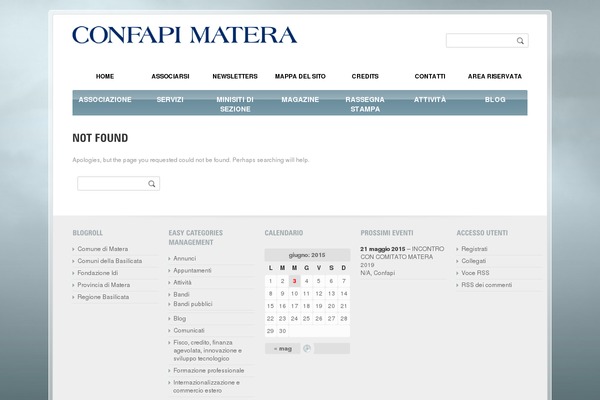
Task: Open Fisco, credito, finanza agevolata category
Action: click(207, 350)
